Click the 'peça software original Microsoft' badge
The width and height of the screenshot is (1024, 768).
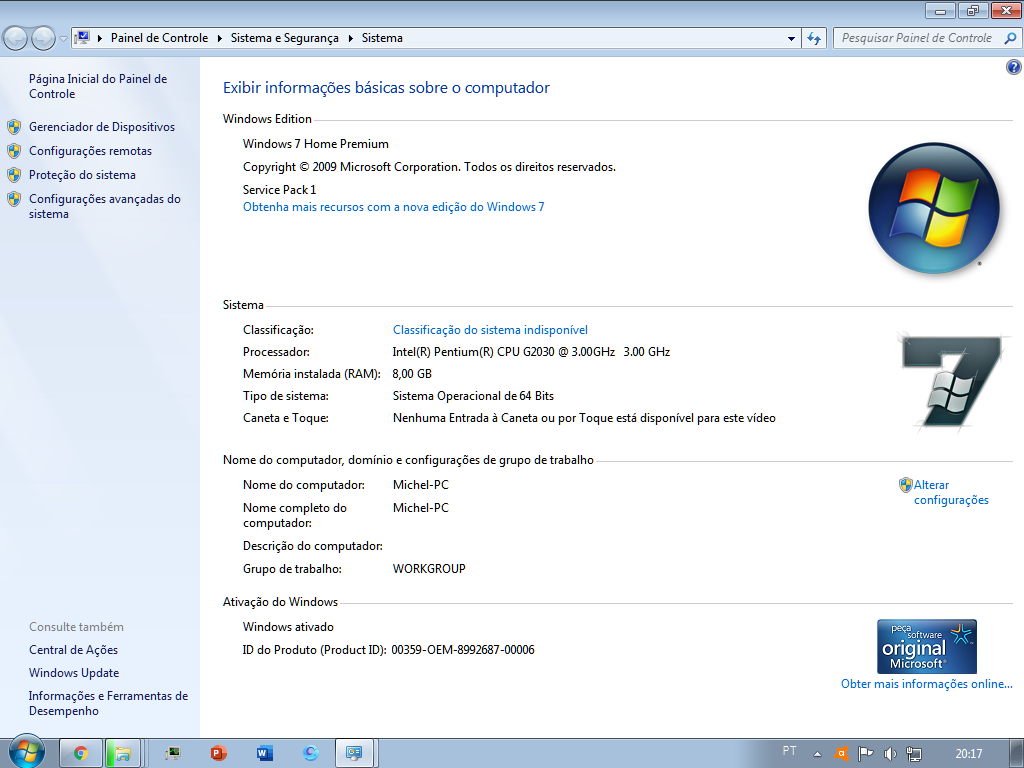point(927,647)
